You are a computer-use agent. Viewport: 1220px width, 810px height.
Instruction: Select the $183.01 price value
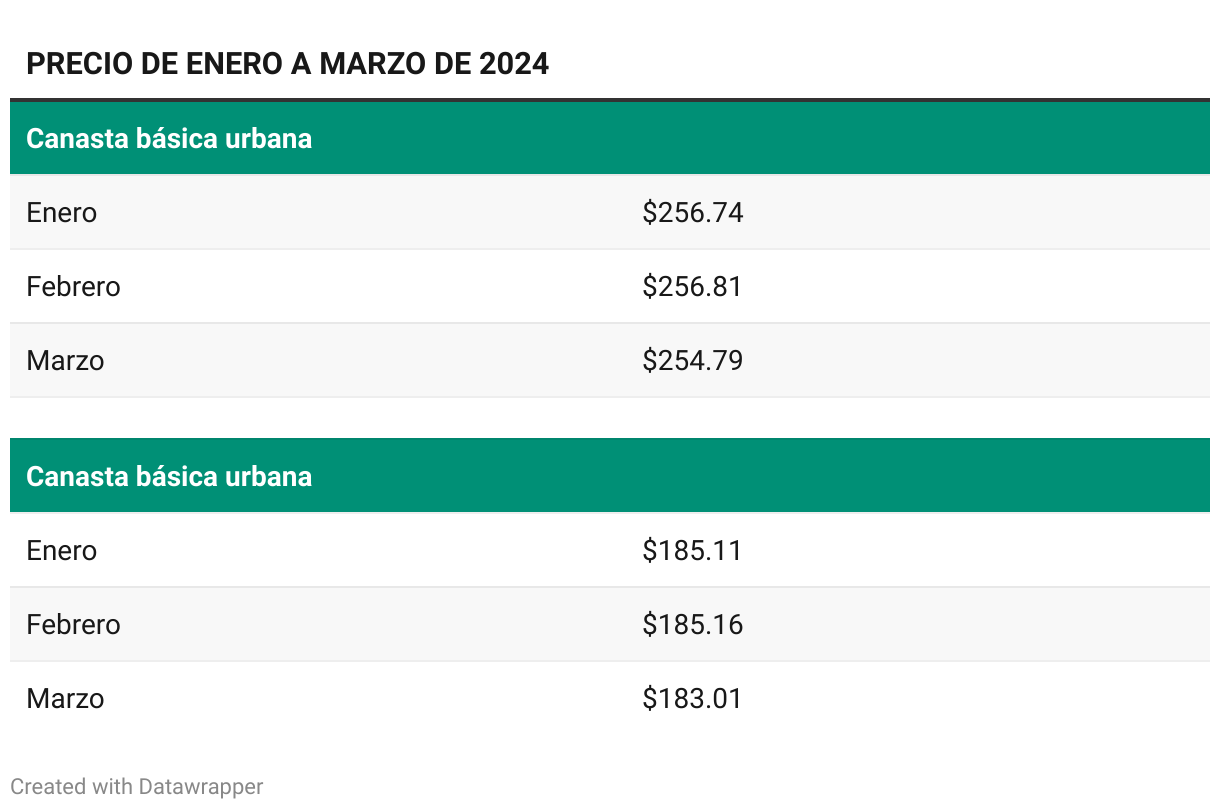pyautogui.click(x=692, y=699)
